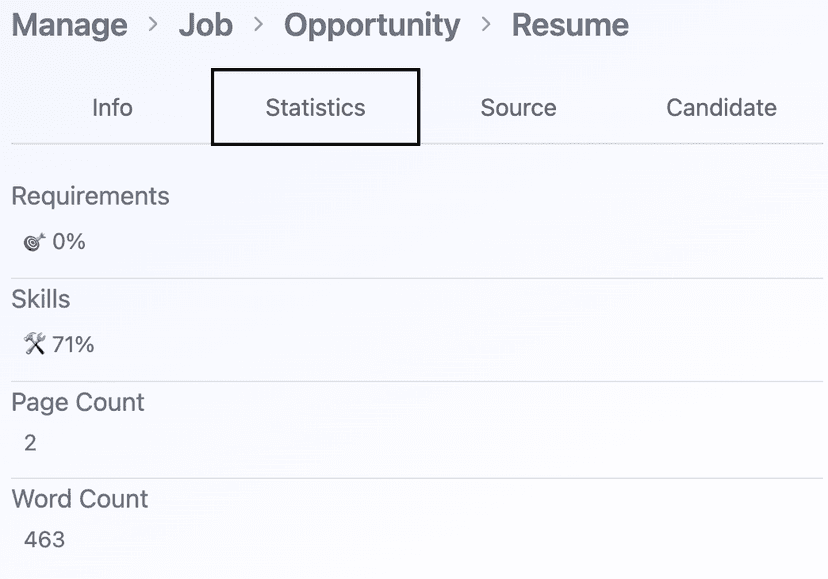Select the Source tab
Screen dimensions: 828x579
point(518,107)
